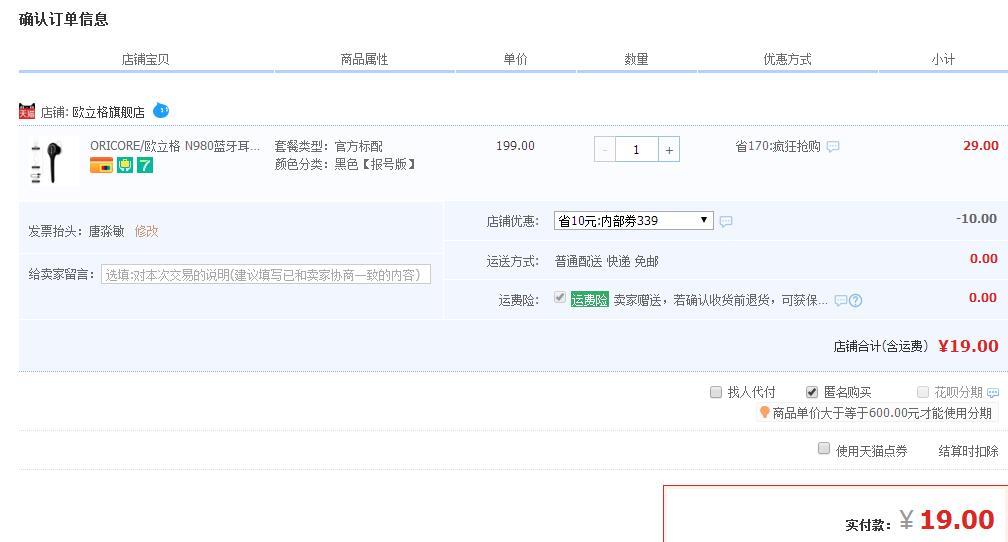
Task: Open the comment bubble beside the coupon dropdown
Action: click(726, 221)
